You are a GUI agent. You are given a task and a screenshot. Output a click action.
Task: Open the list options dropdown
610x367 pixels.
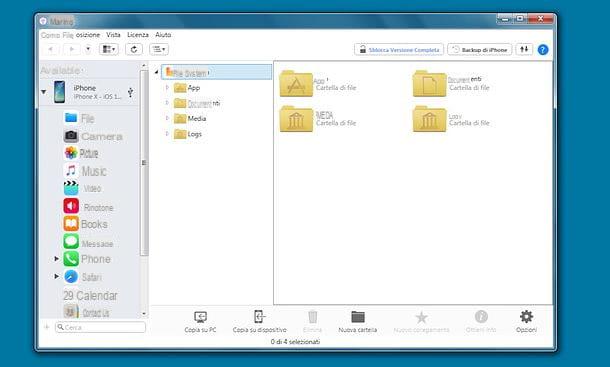pos(159,49)
